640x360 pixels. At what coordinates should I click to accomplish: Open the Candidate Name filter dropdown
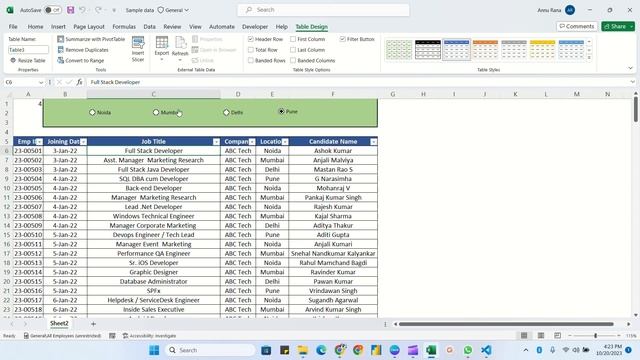pos(373,142)
